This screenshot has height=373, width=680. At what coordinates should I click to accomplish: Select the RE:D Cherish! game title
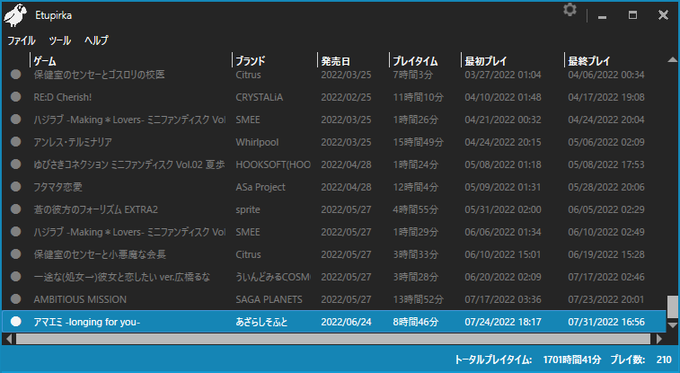pos(63,97)
